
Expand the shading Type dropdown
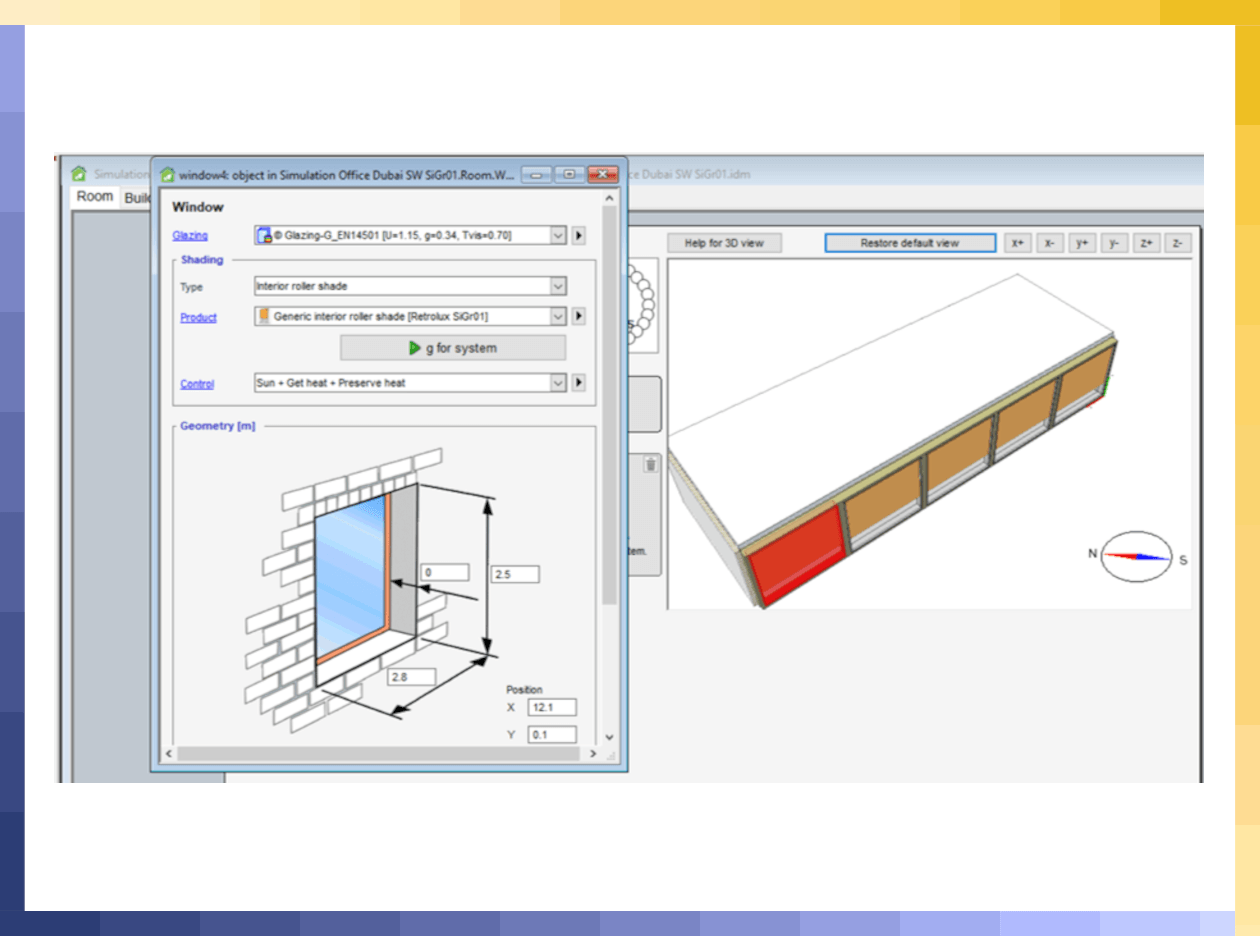[x=558, y=286]
